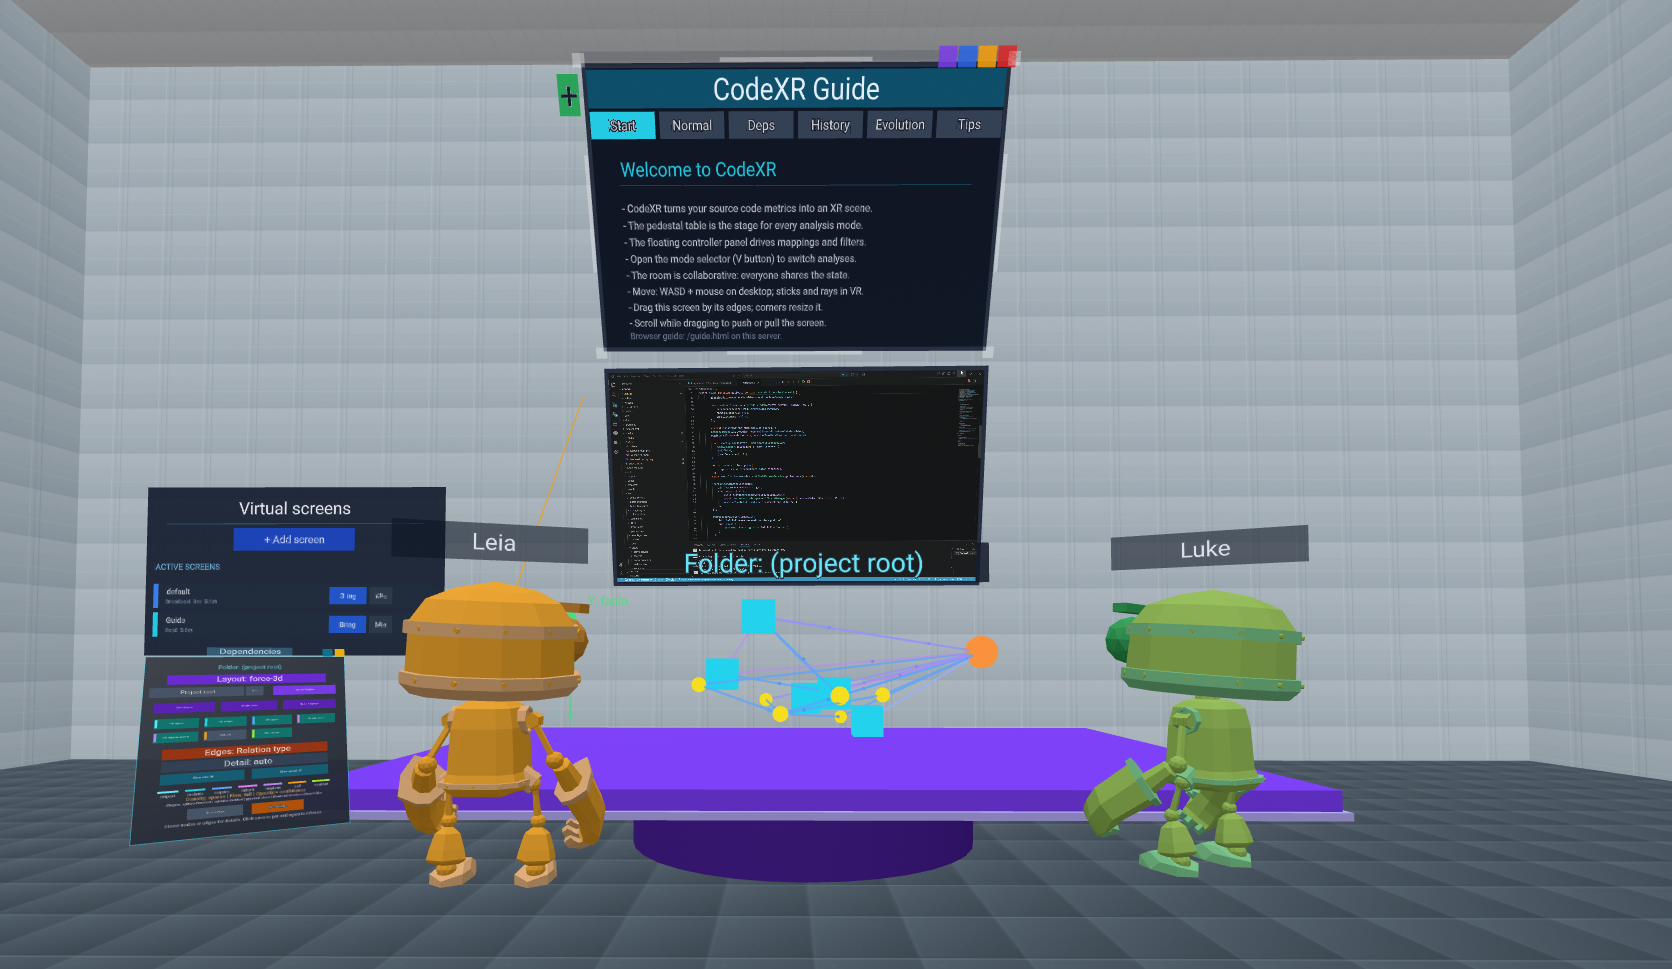Click the teal square beside the Dependencies header
Screen dimensions: 1672x969
pyautogui.click(x=328, y=652)
